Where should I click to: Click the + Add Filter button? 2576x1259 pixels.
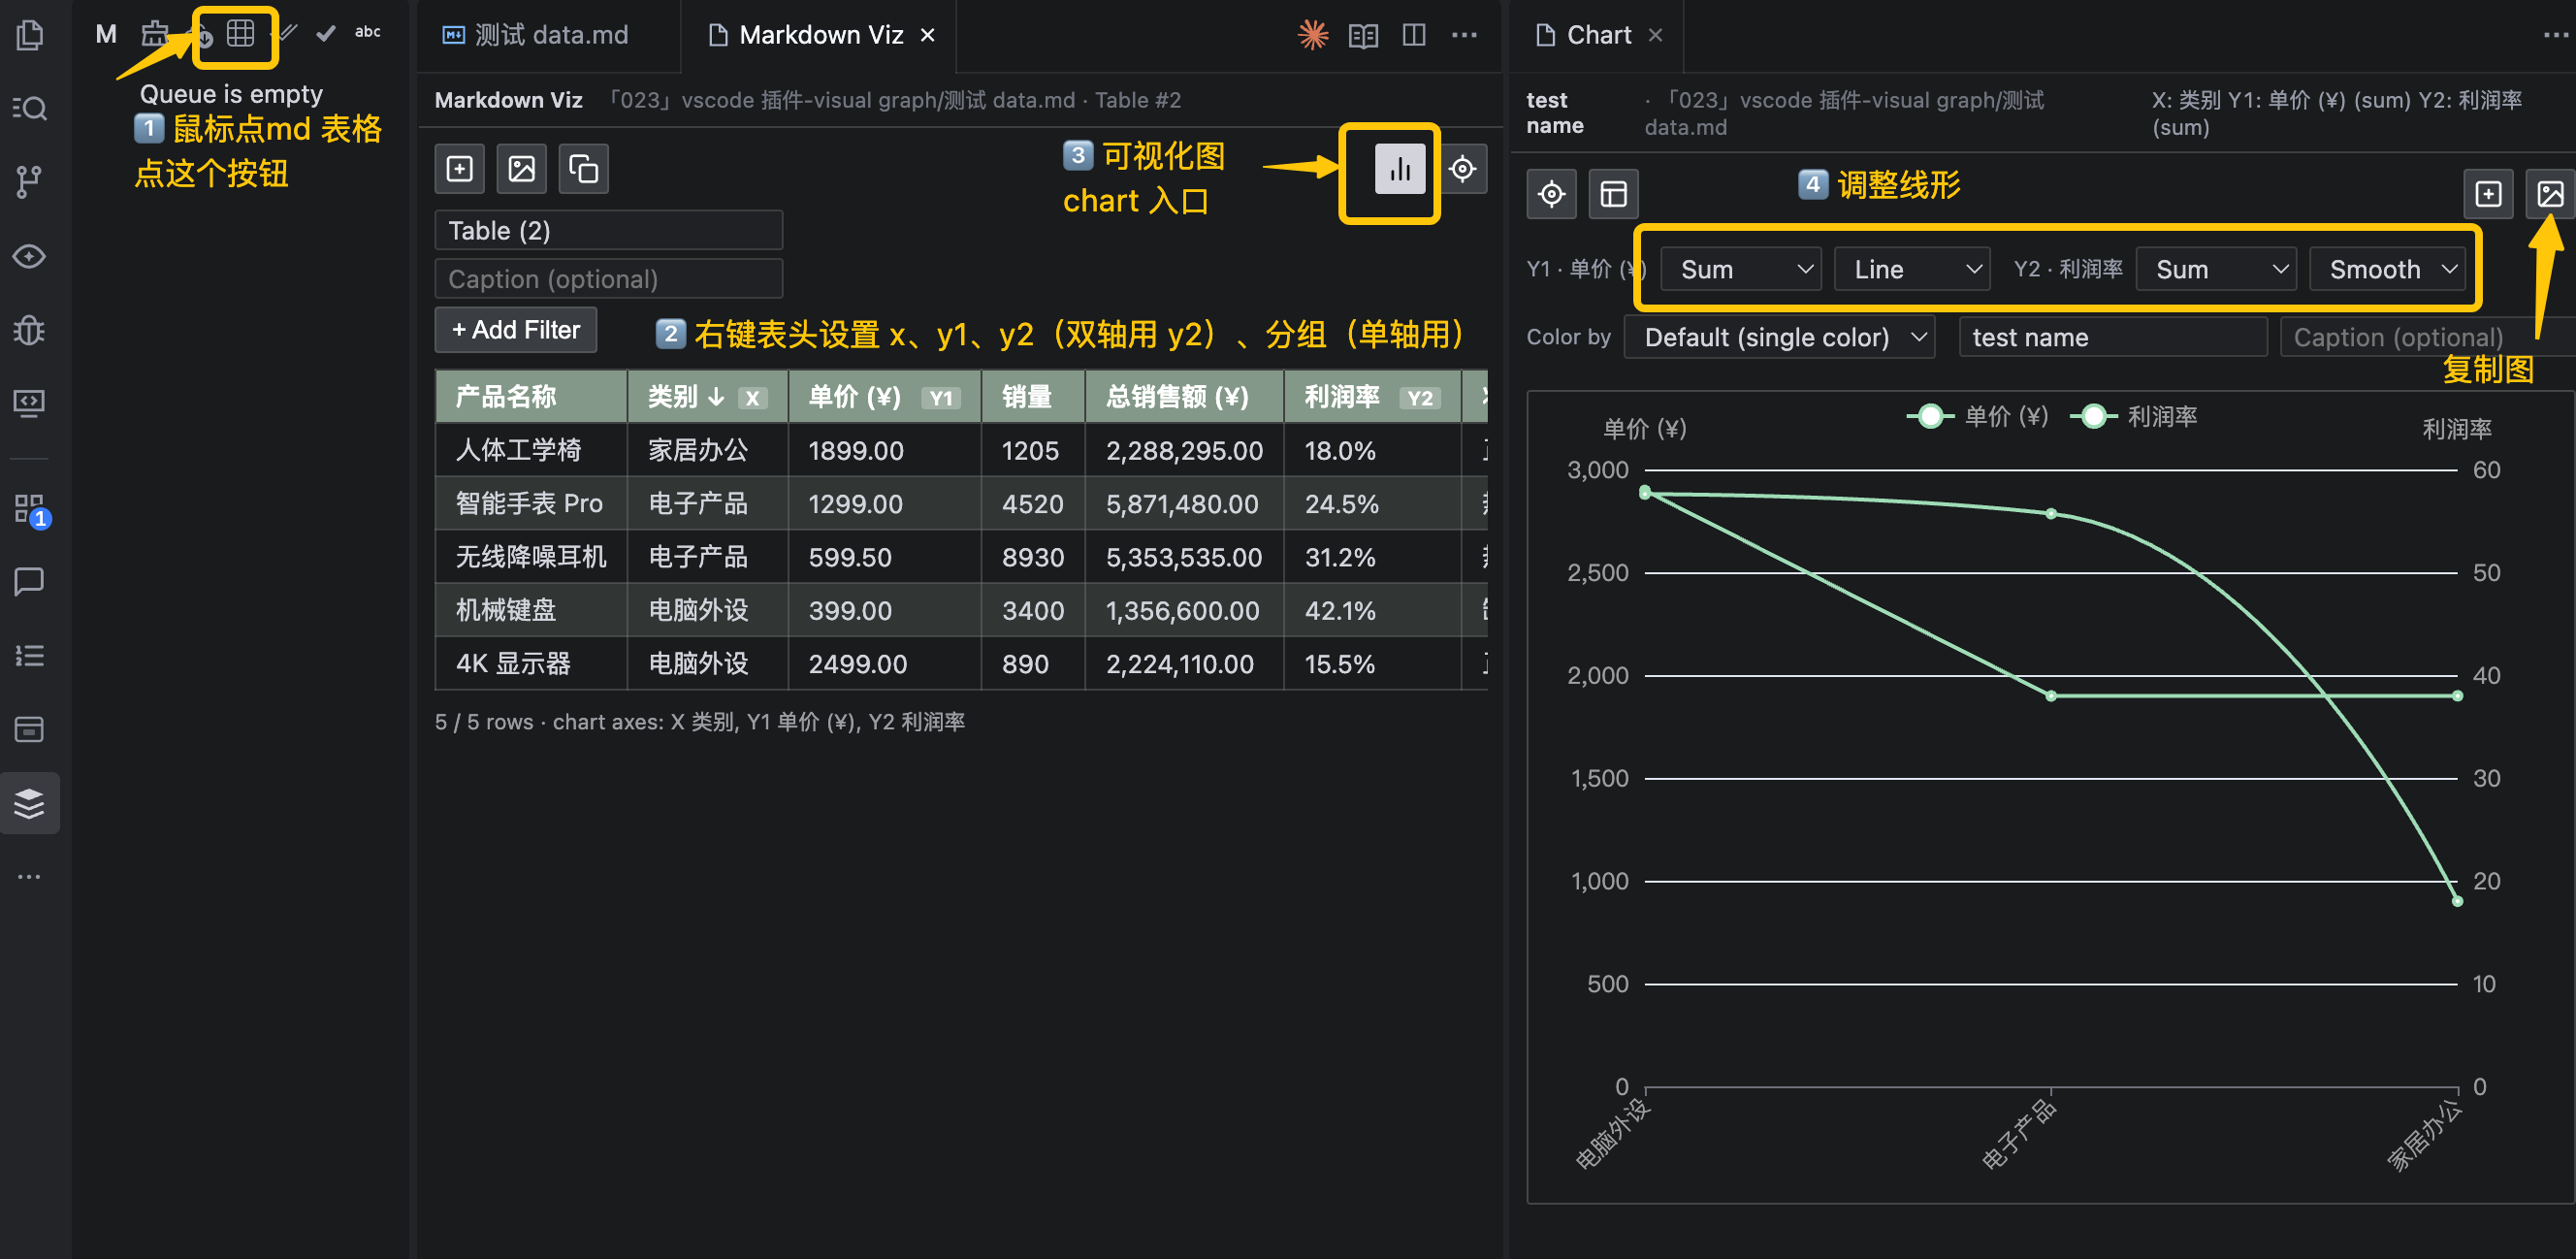pos(516,330)
